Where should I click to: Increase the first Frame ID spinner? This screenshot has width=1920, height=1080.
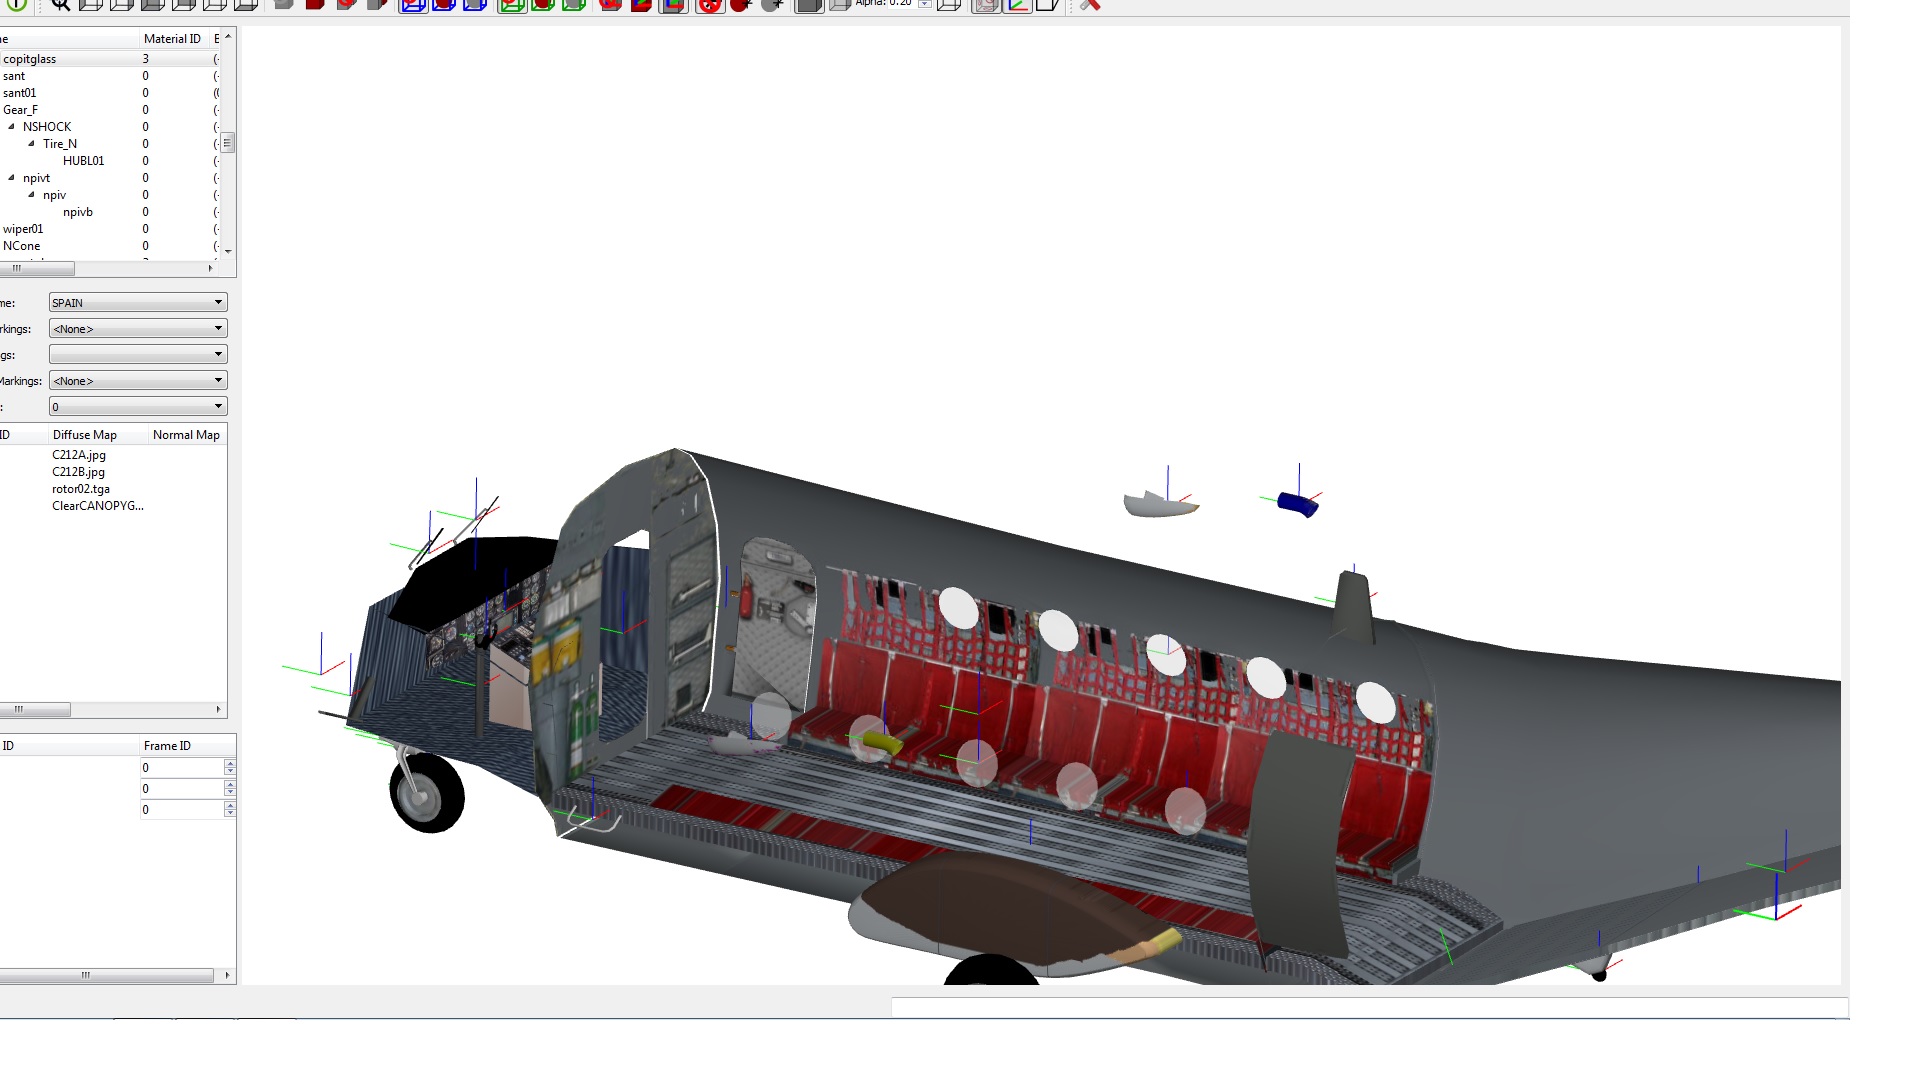pos(230,763)
